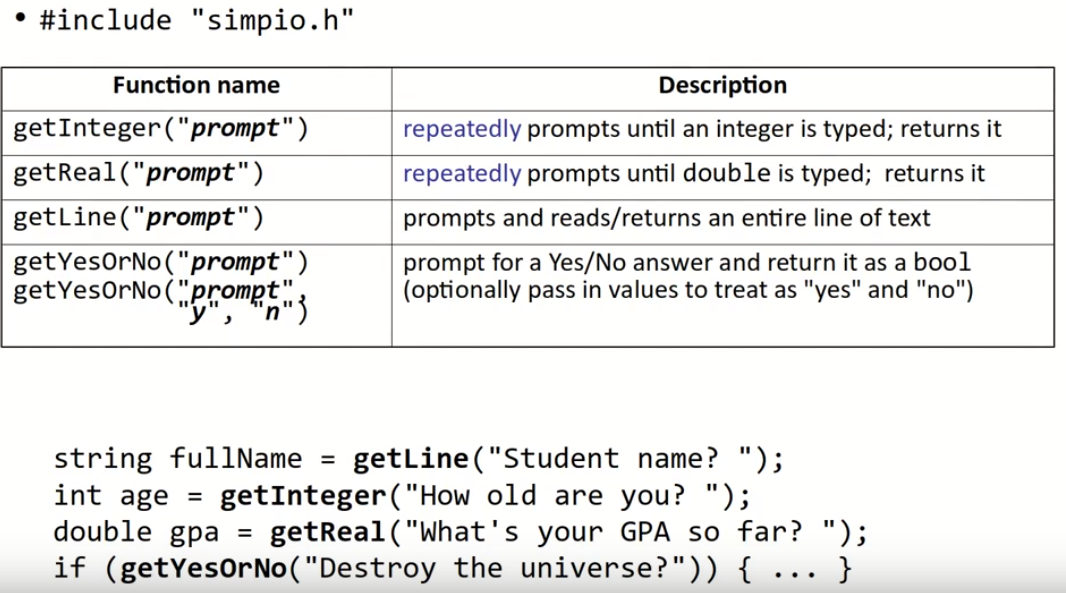1066x593 pixels.
Task: Click the "string fullName" code line
Action: point(177,459)
